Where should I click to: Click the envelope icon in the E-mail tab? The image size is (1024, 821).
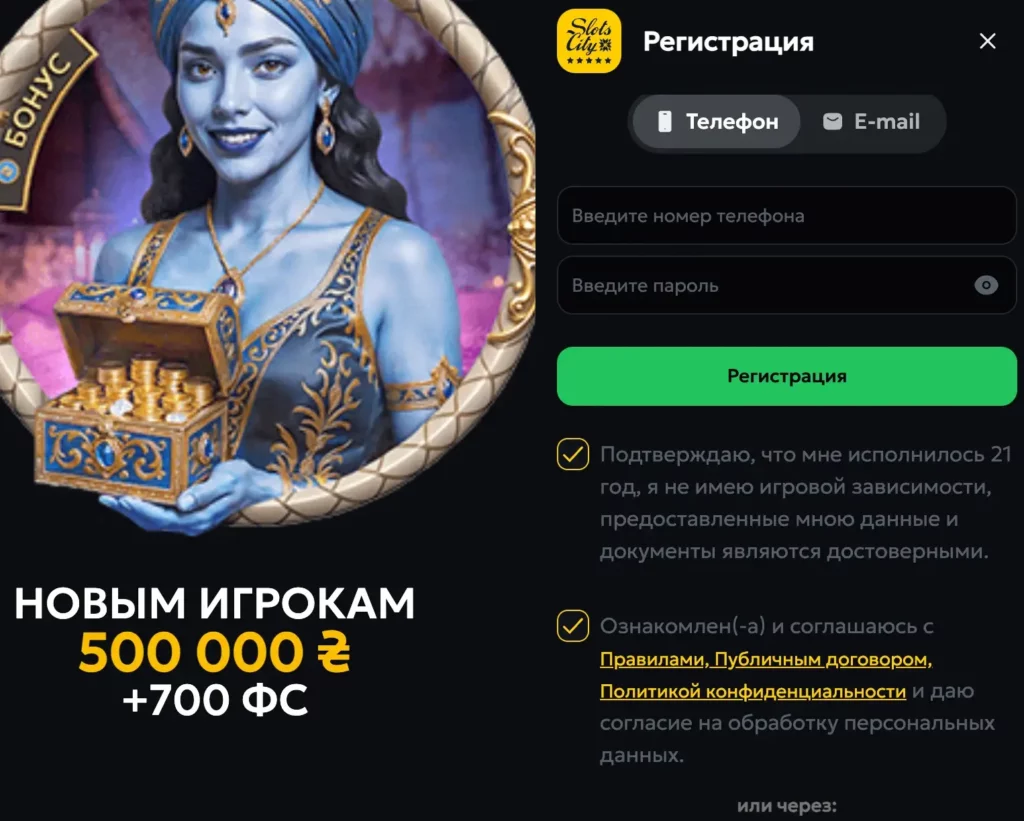pos(832,121)
